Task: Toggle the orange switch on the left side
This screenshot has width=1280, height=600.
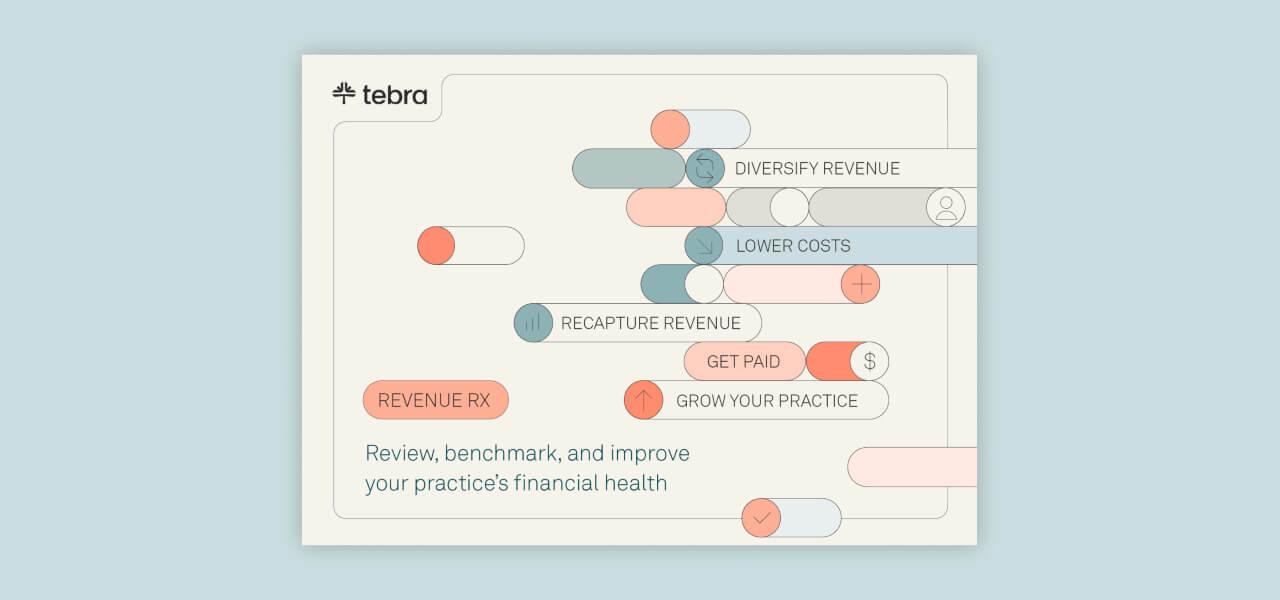Action: coord(470,245)
